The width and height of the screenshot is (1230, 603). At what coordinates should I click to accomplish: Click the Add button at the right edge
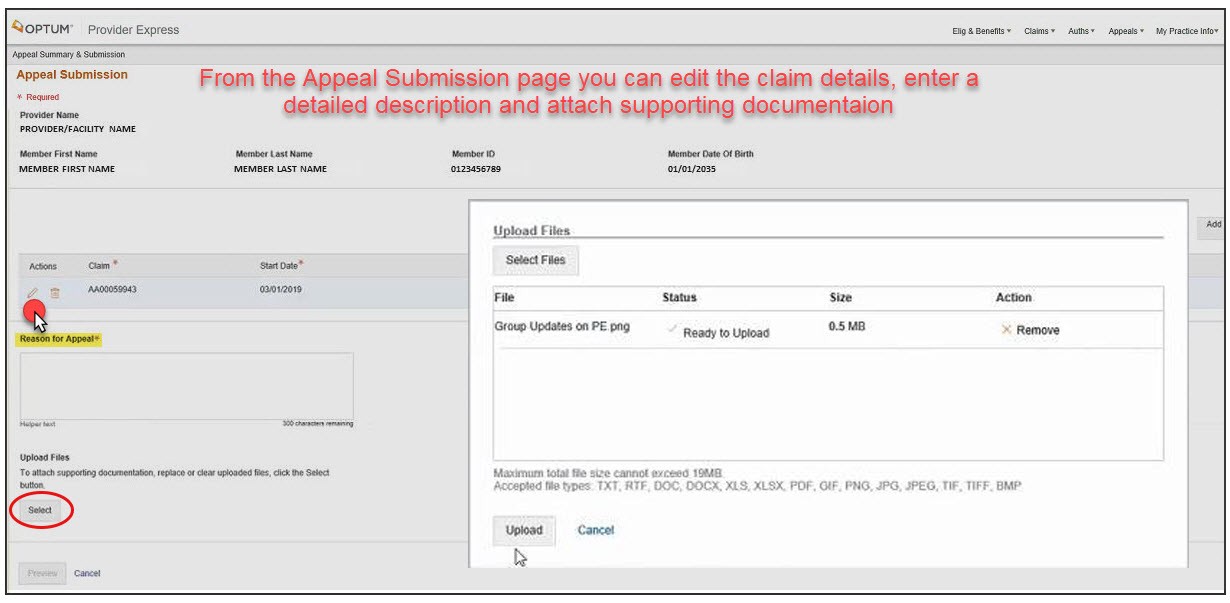[1213, 225]
